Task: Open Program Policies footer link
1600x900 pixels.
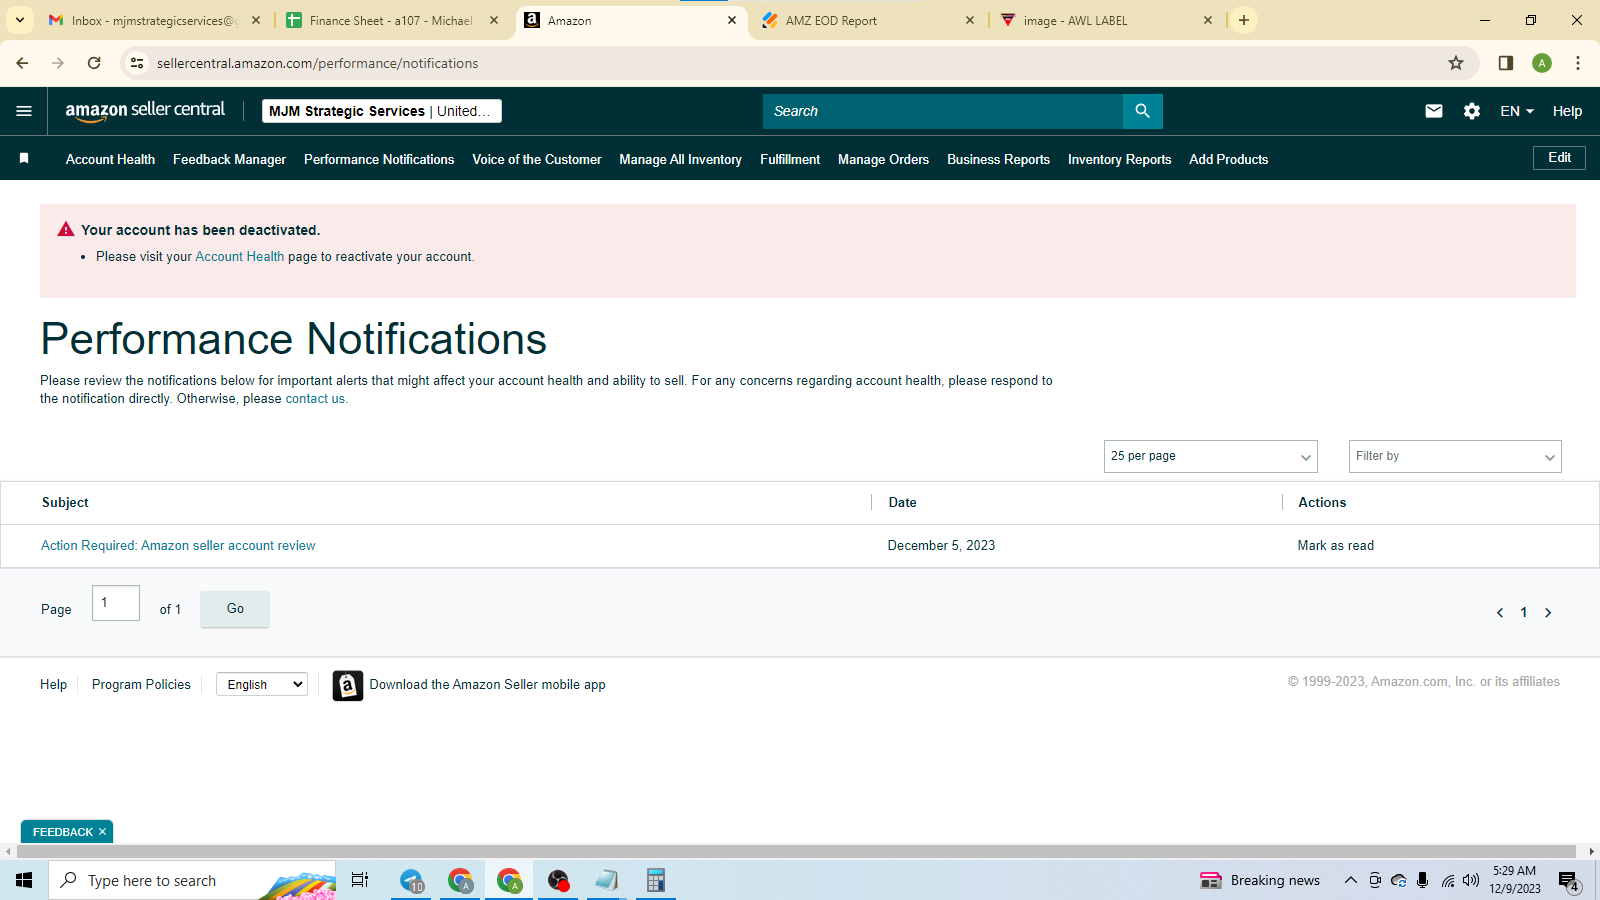Action: point(141,685)
